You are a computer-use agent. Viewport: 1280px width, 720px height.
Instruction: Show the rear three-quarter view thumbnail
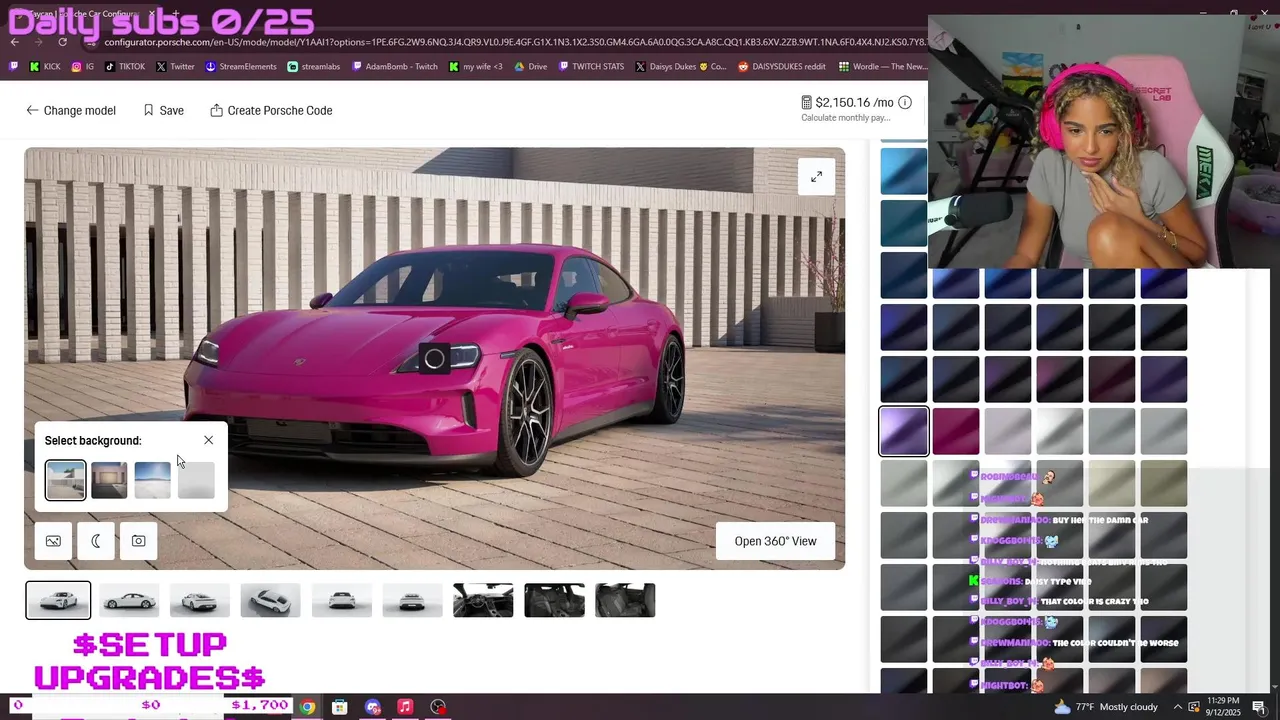coord(200,600)
